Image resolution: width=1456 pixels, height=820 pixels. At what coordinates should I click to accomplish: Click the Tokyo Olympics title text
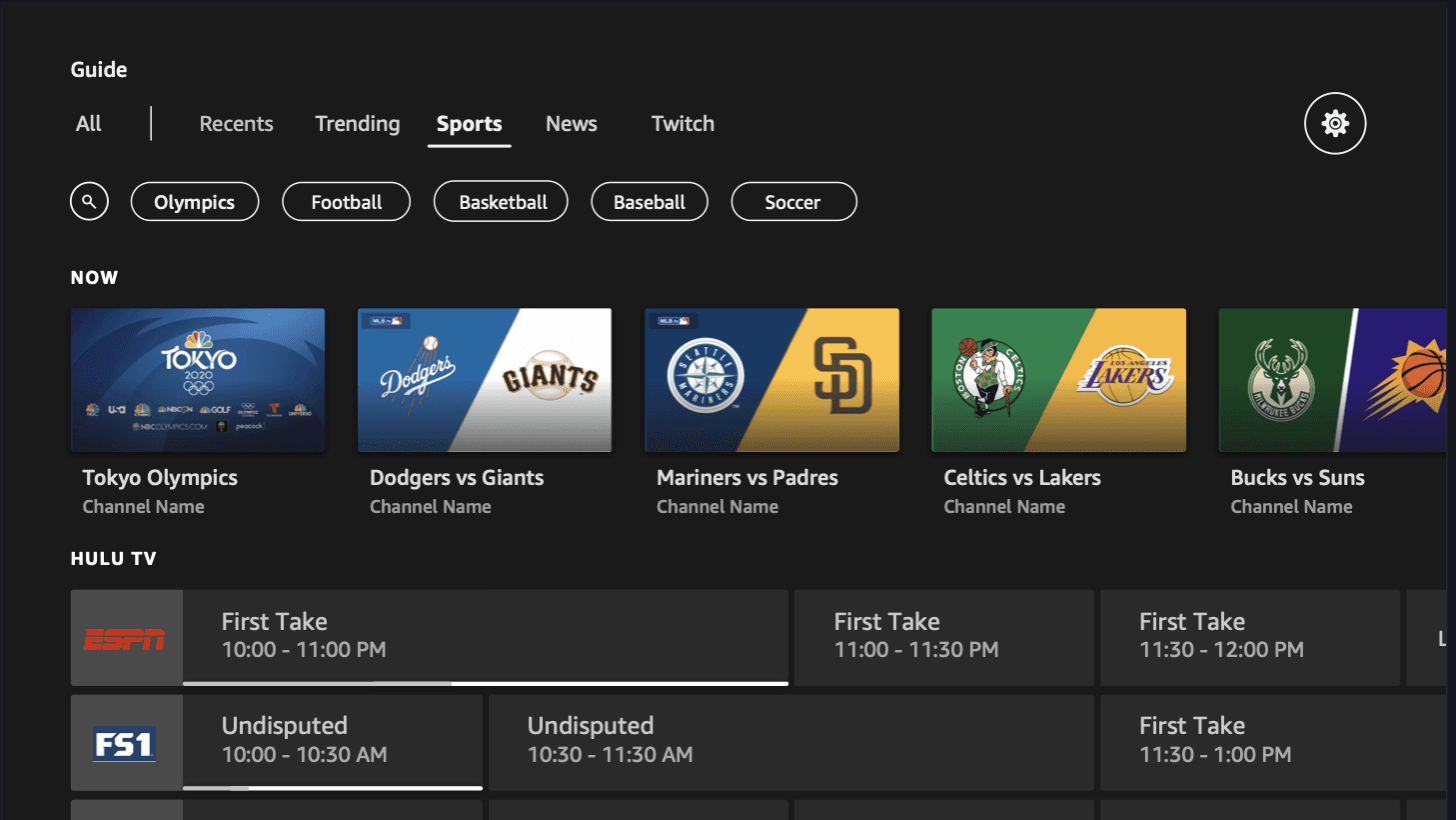tap(160, 478)
